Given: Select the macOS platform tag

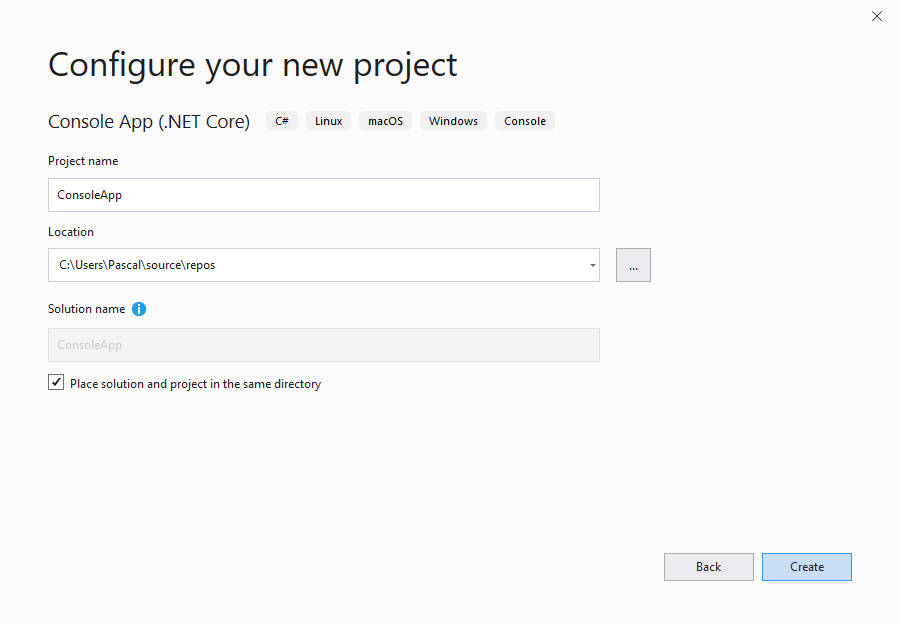Looking at the screenshot, I should [385, 121].
